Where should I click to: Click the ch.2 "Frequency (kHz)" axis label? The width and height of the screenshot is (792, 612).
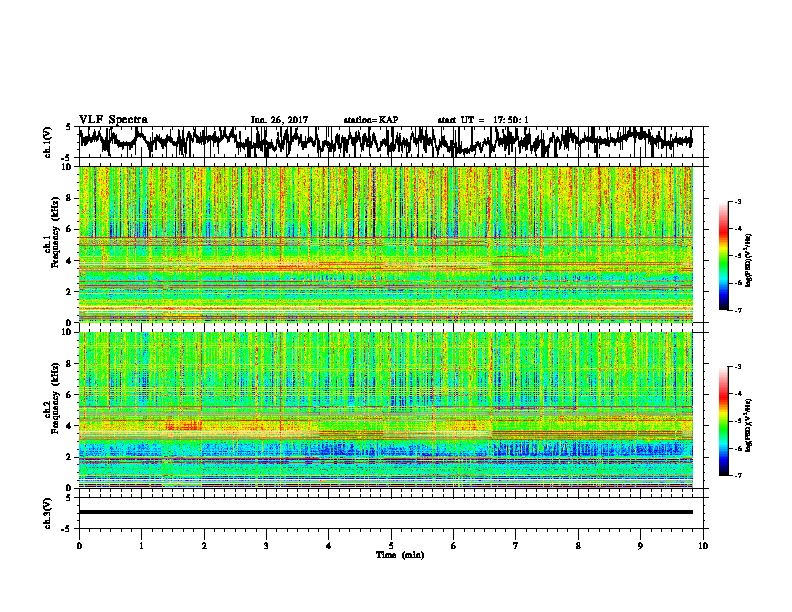click(x=55, y=398)
